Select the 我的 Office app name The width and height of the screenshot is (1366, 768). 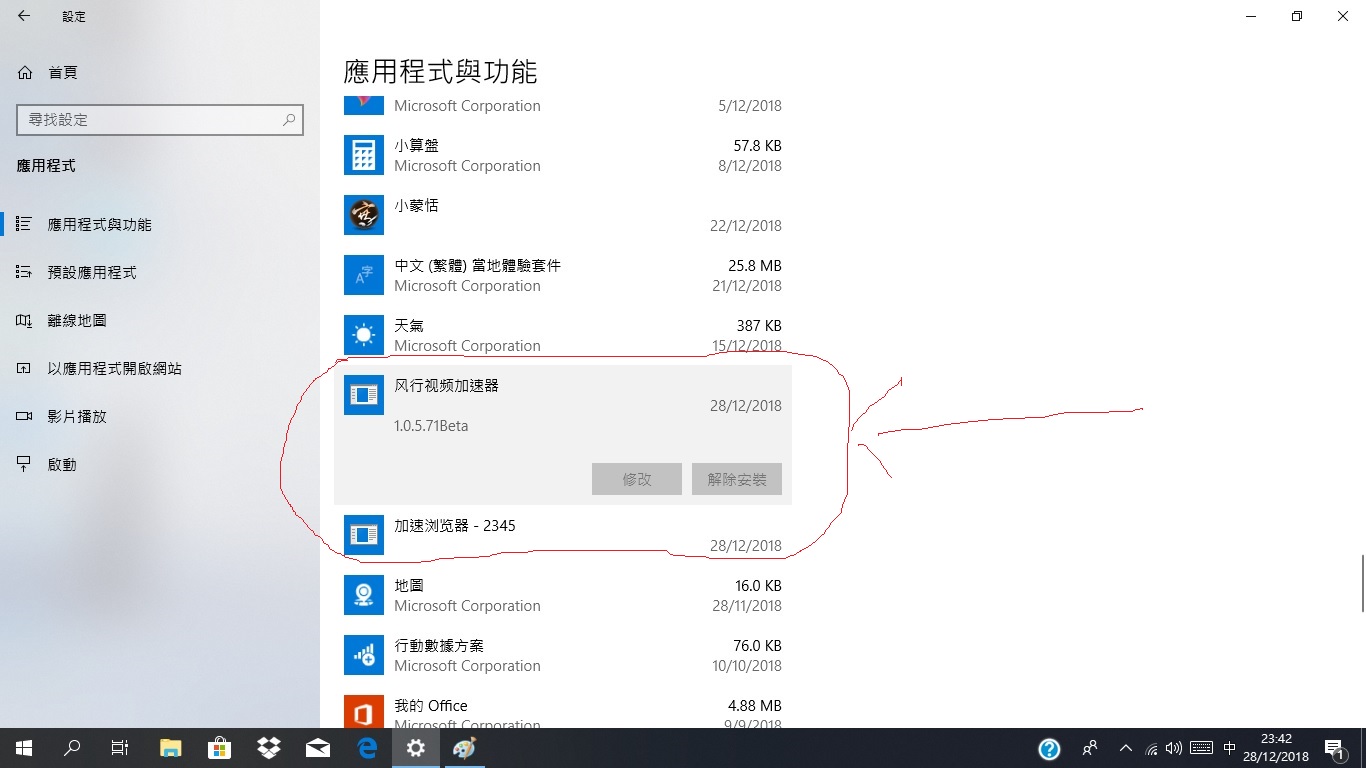pos(431,705)
